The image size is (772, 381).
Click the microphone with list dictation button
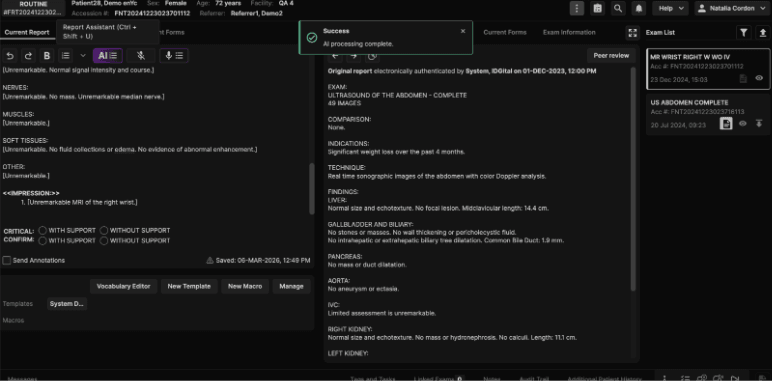coord(174,56)
